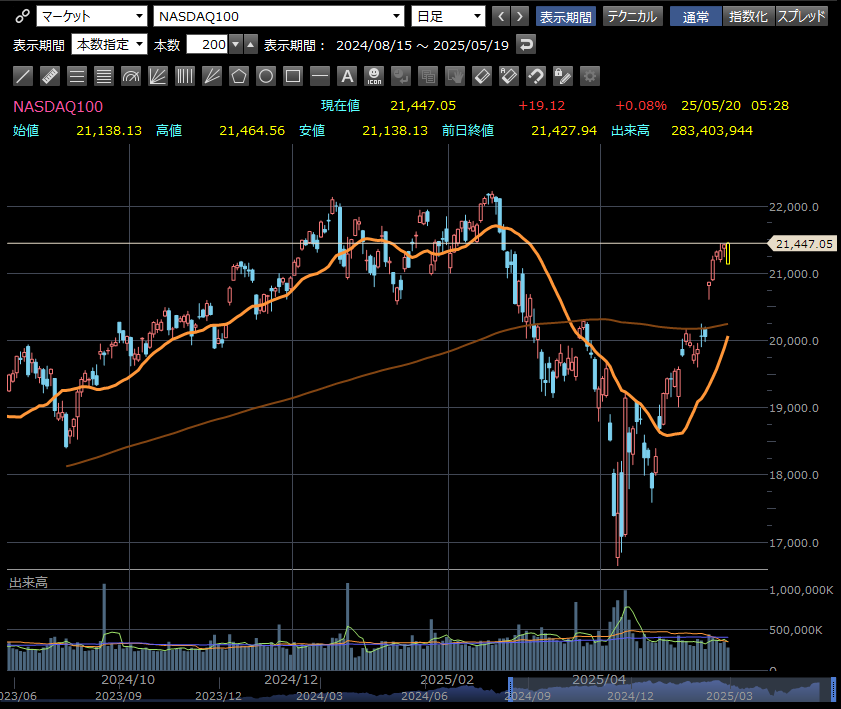Open the smiley icon stamp tool
This screenshot has width=841, height=709.
pos(374,76)
